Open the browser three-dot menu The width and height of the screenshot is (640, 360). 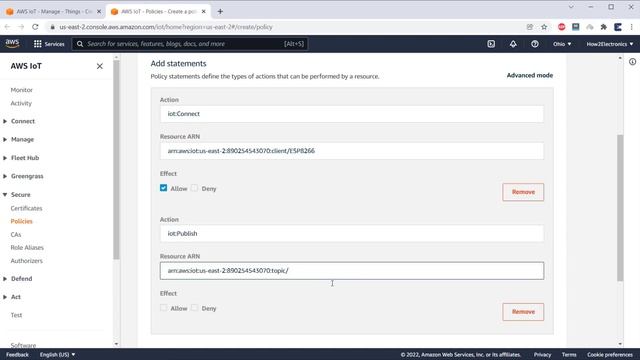631,27
